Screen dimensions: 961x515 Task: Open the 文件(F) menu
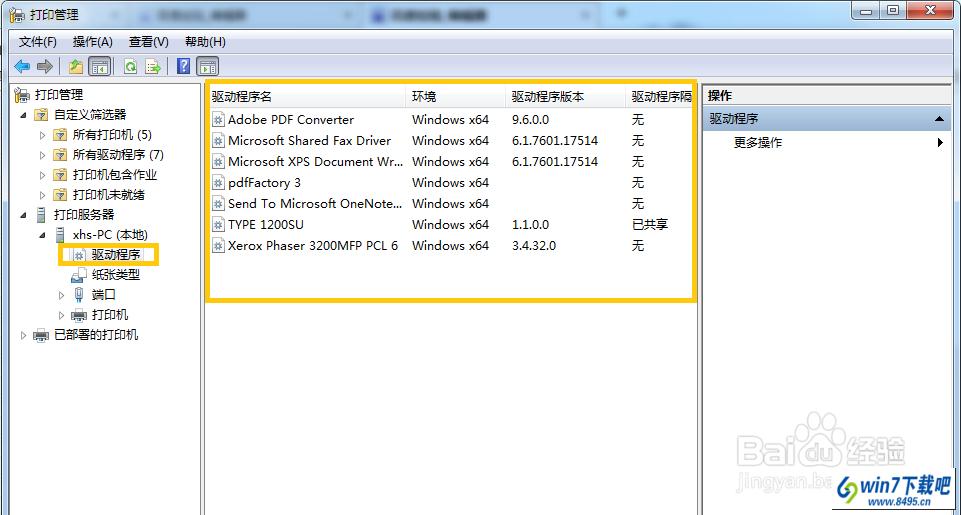38,42
